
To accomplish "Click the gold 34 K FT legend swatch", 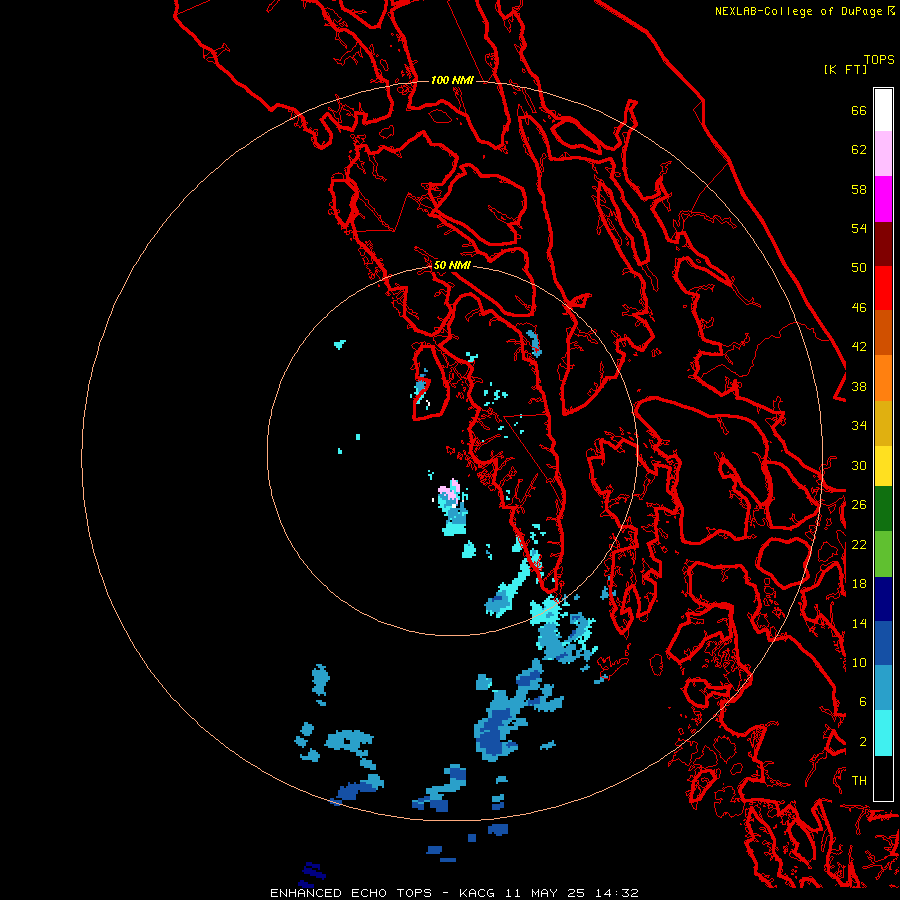I will tap(883, 422).
